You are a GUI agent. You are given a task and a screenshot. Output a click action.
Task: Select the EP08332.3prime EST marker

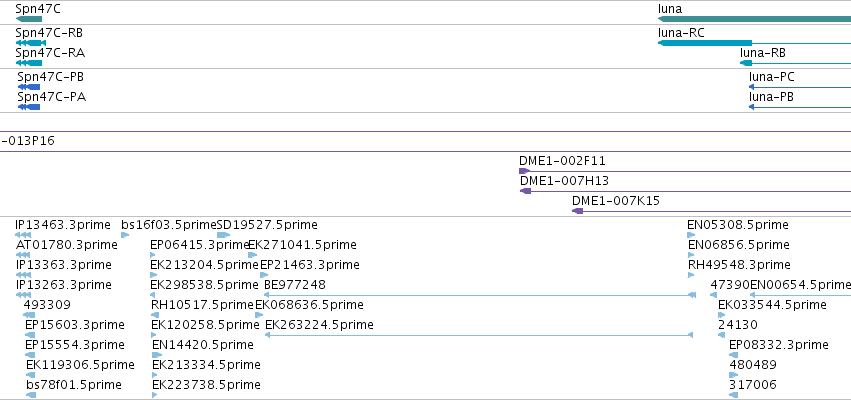coord(734,355)
